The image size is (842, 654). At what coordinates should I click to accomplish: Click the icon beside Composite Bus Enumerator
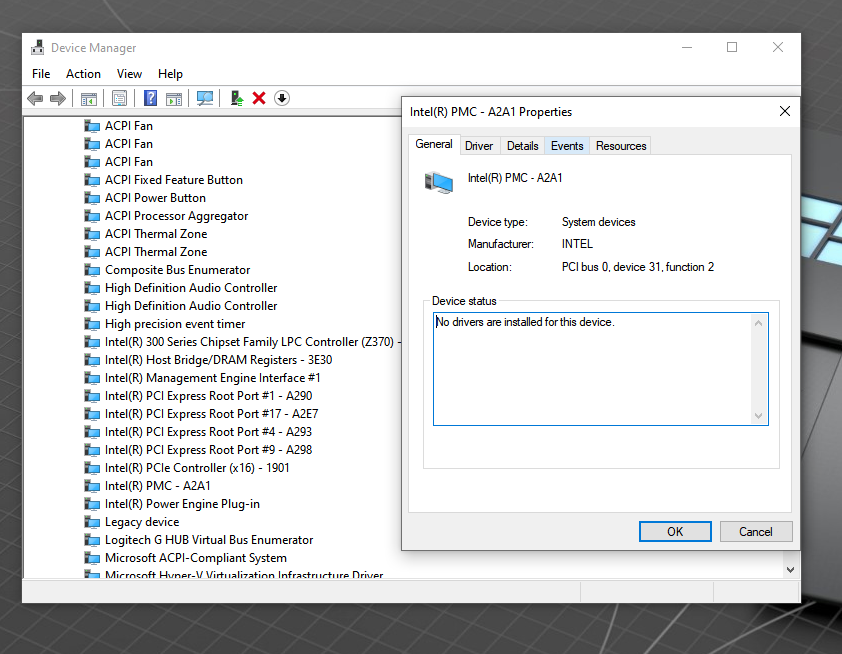pyautogui.click(x=92, y=270)
